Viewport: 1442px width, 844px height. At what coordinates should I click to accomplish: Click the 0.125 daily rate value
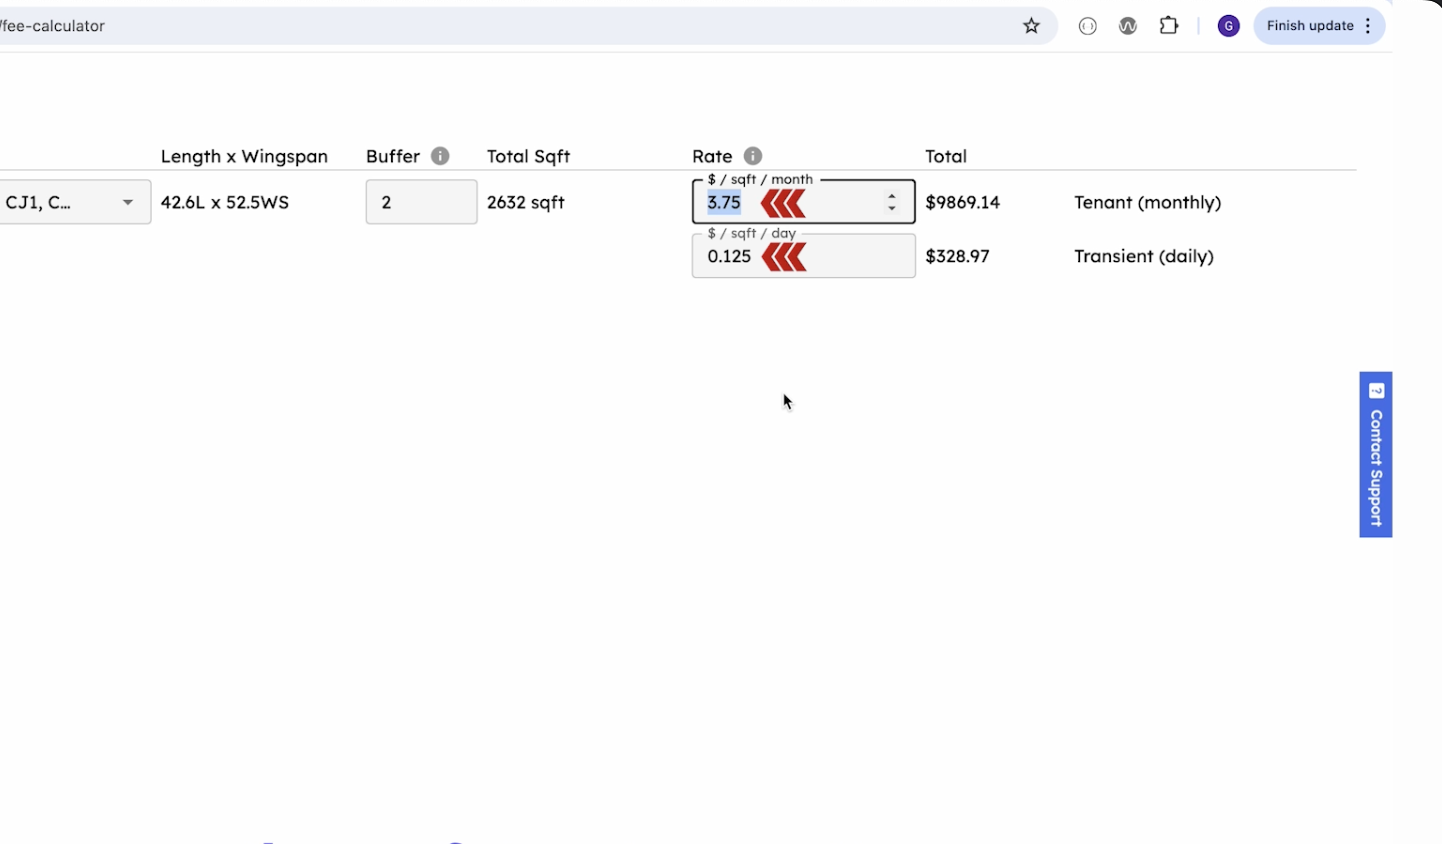(x=729, y=257)
